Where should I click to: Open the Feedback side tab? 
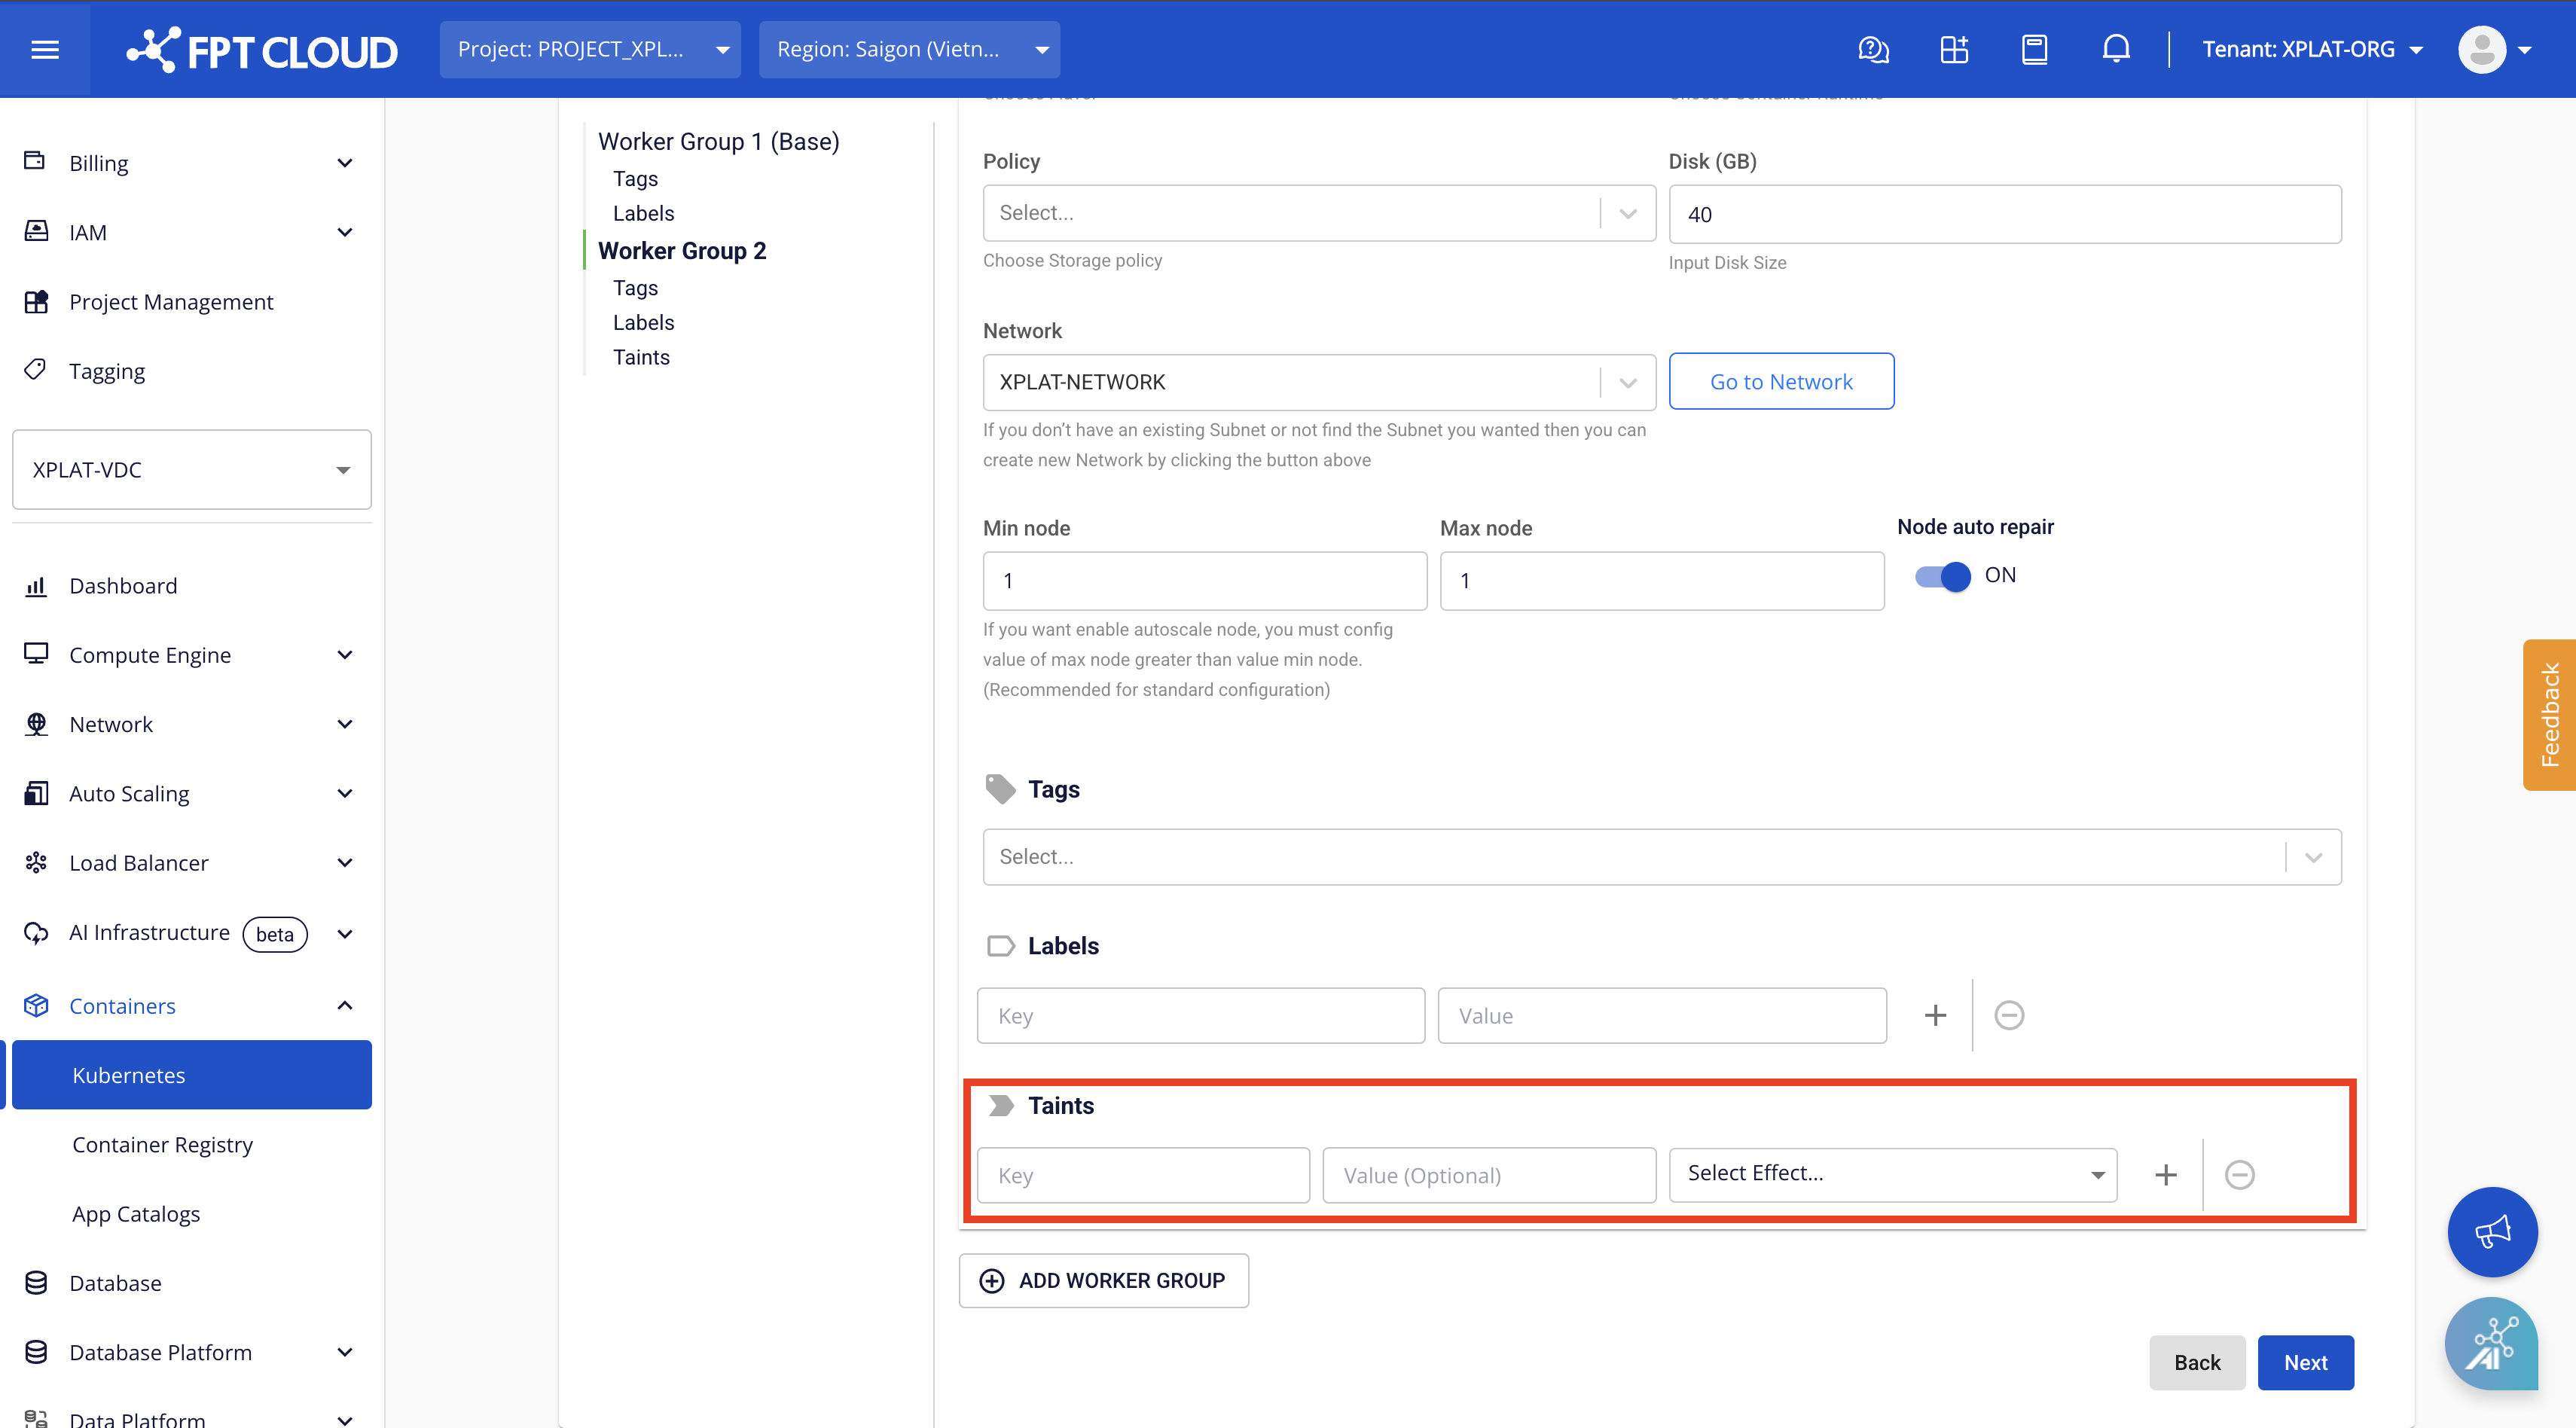click(x=2550, y=714)
